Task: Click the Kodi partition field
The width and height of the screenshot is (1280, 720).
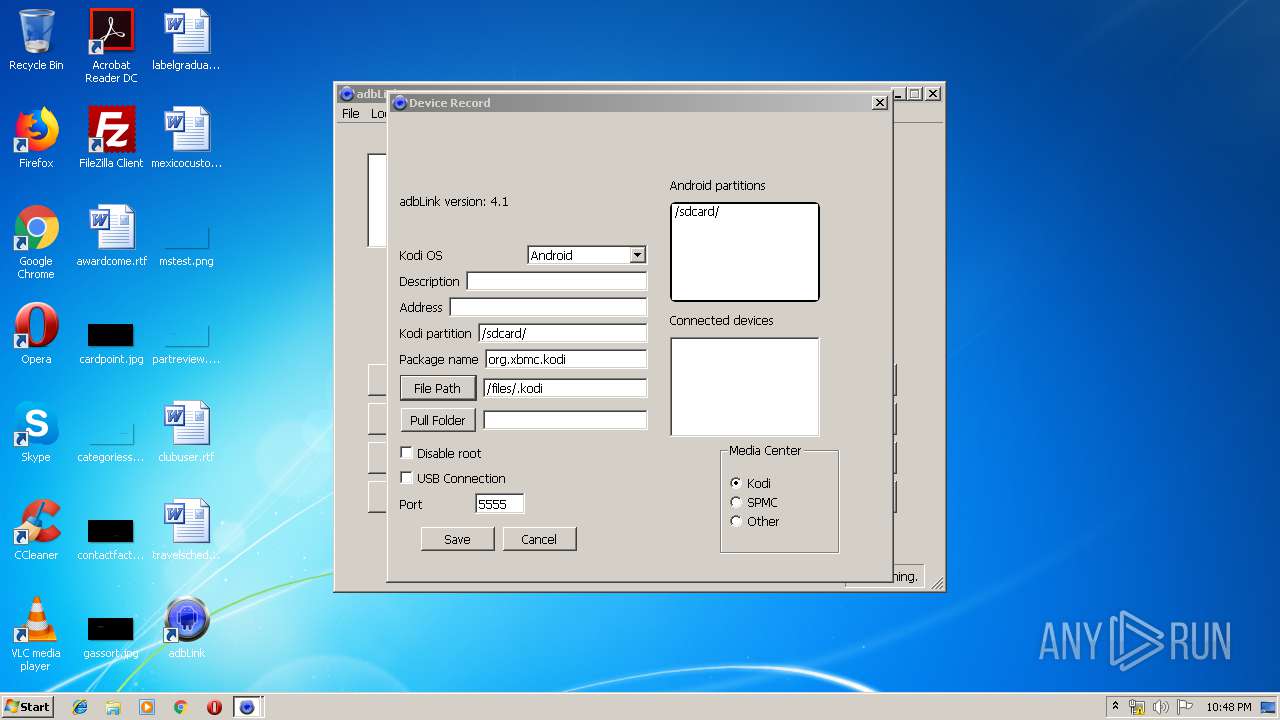Action: pos(562,333)
